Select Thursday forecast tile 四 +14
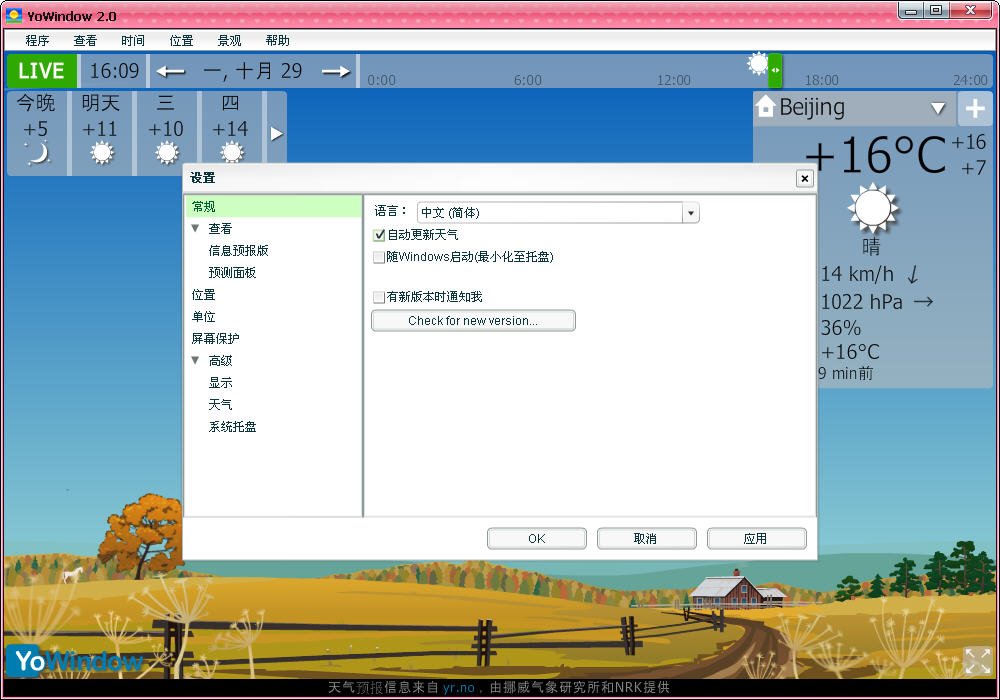 [231, 132]
